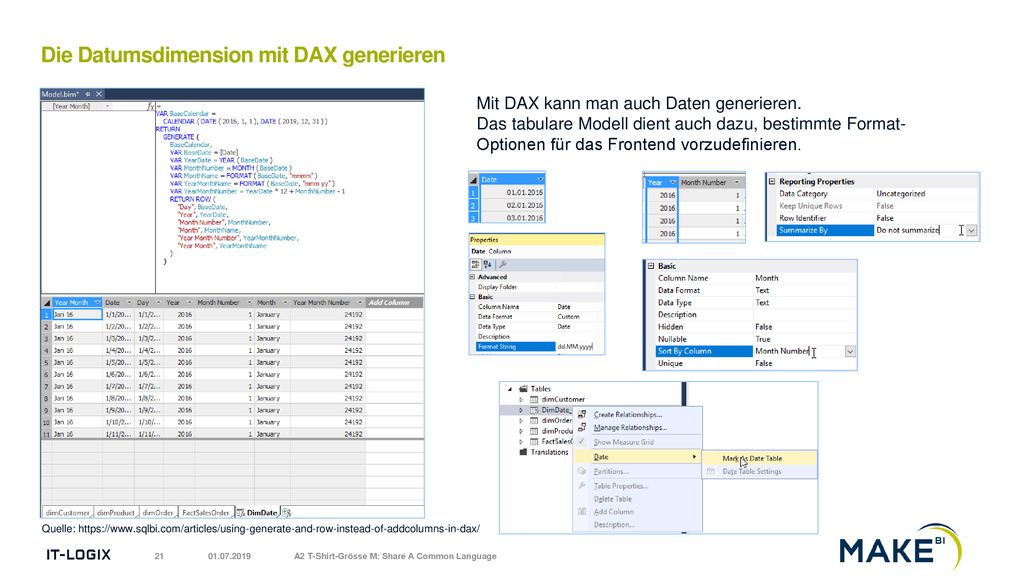Open the Summarize By dropdown
Viewport: 1024px width, 576px height.
[x=972, y=231]
